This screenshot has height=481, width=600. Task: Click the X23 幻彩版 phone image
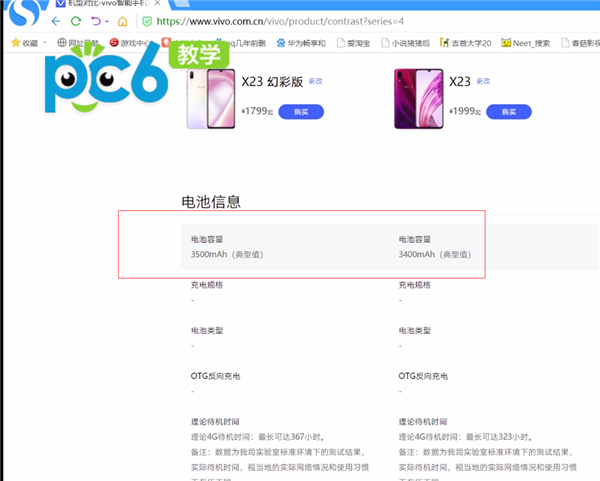pyautogui.click(x=211, y=99)
